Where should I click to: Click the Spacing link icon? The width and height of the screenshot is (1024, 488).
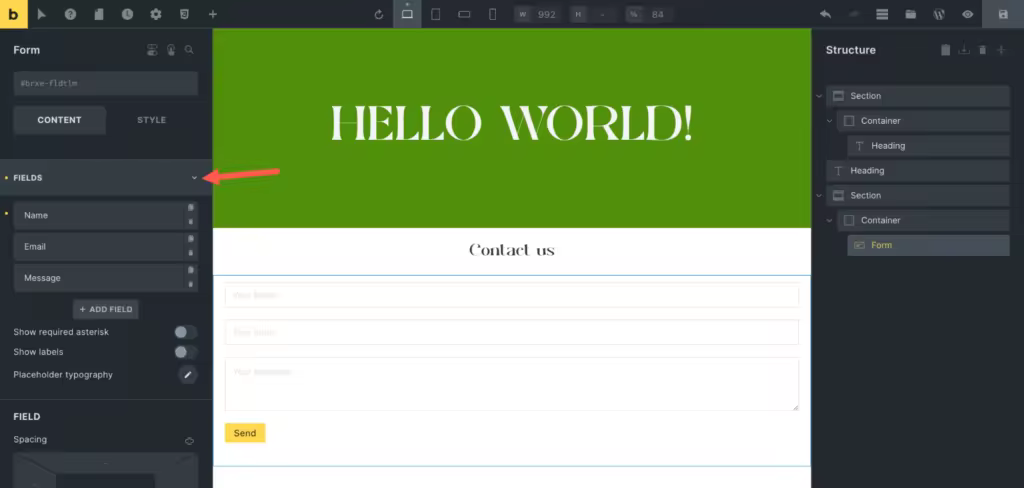[x=189, y=441]
